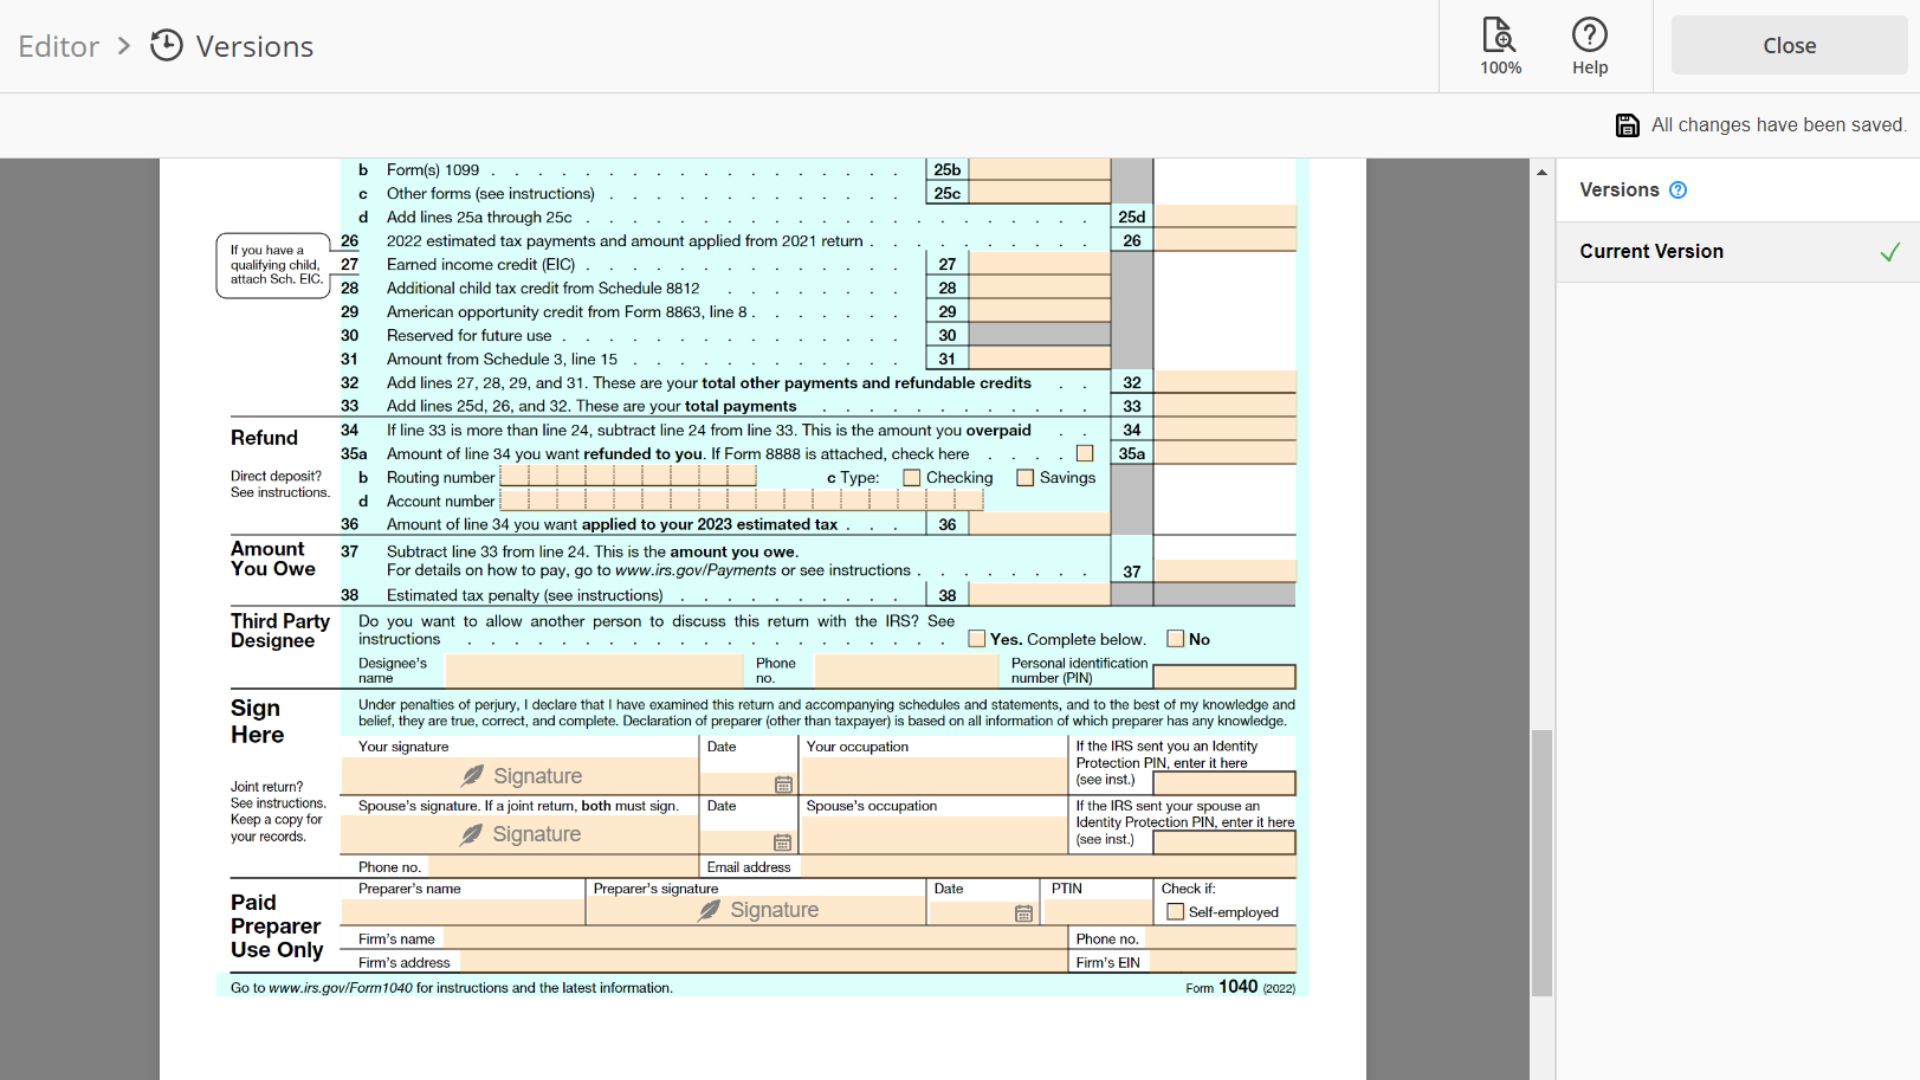Close the Versions view with Close button
The height and width of the screenshot is (1080, 1920).
pyautogui.click(x=1789, y=46)
